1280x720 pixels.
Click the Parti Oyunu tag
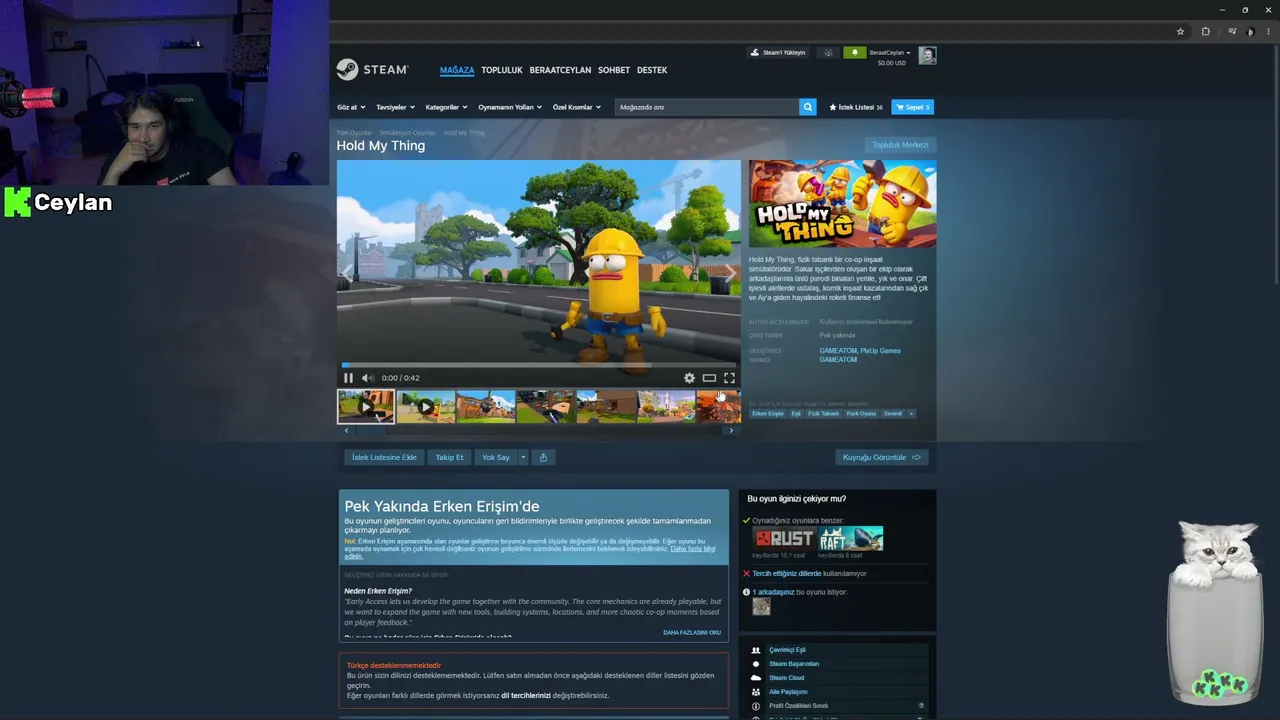pyautogui.click(x=861, y=413)
